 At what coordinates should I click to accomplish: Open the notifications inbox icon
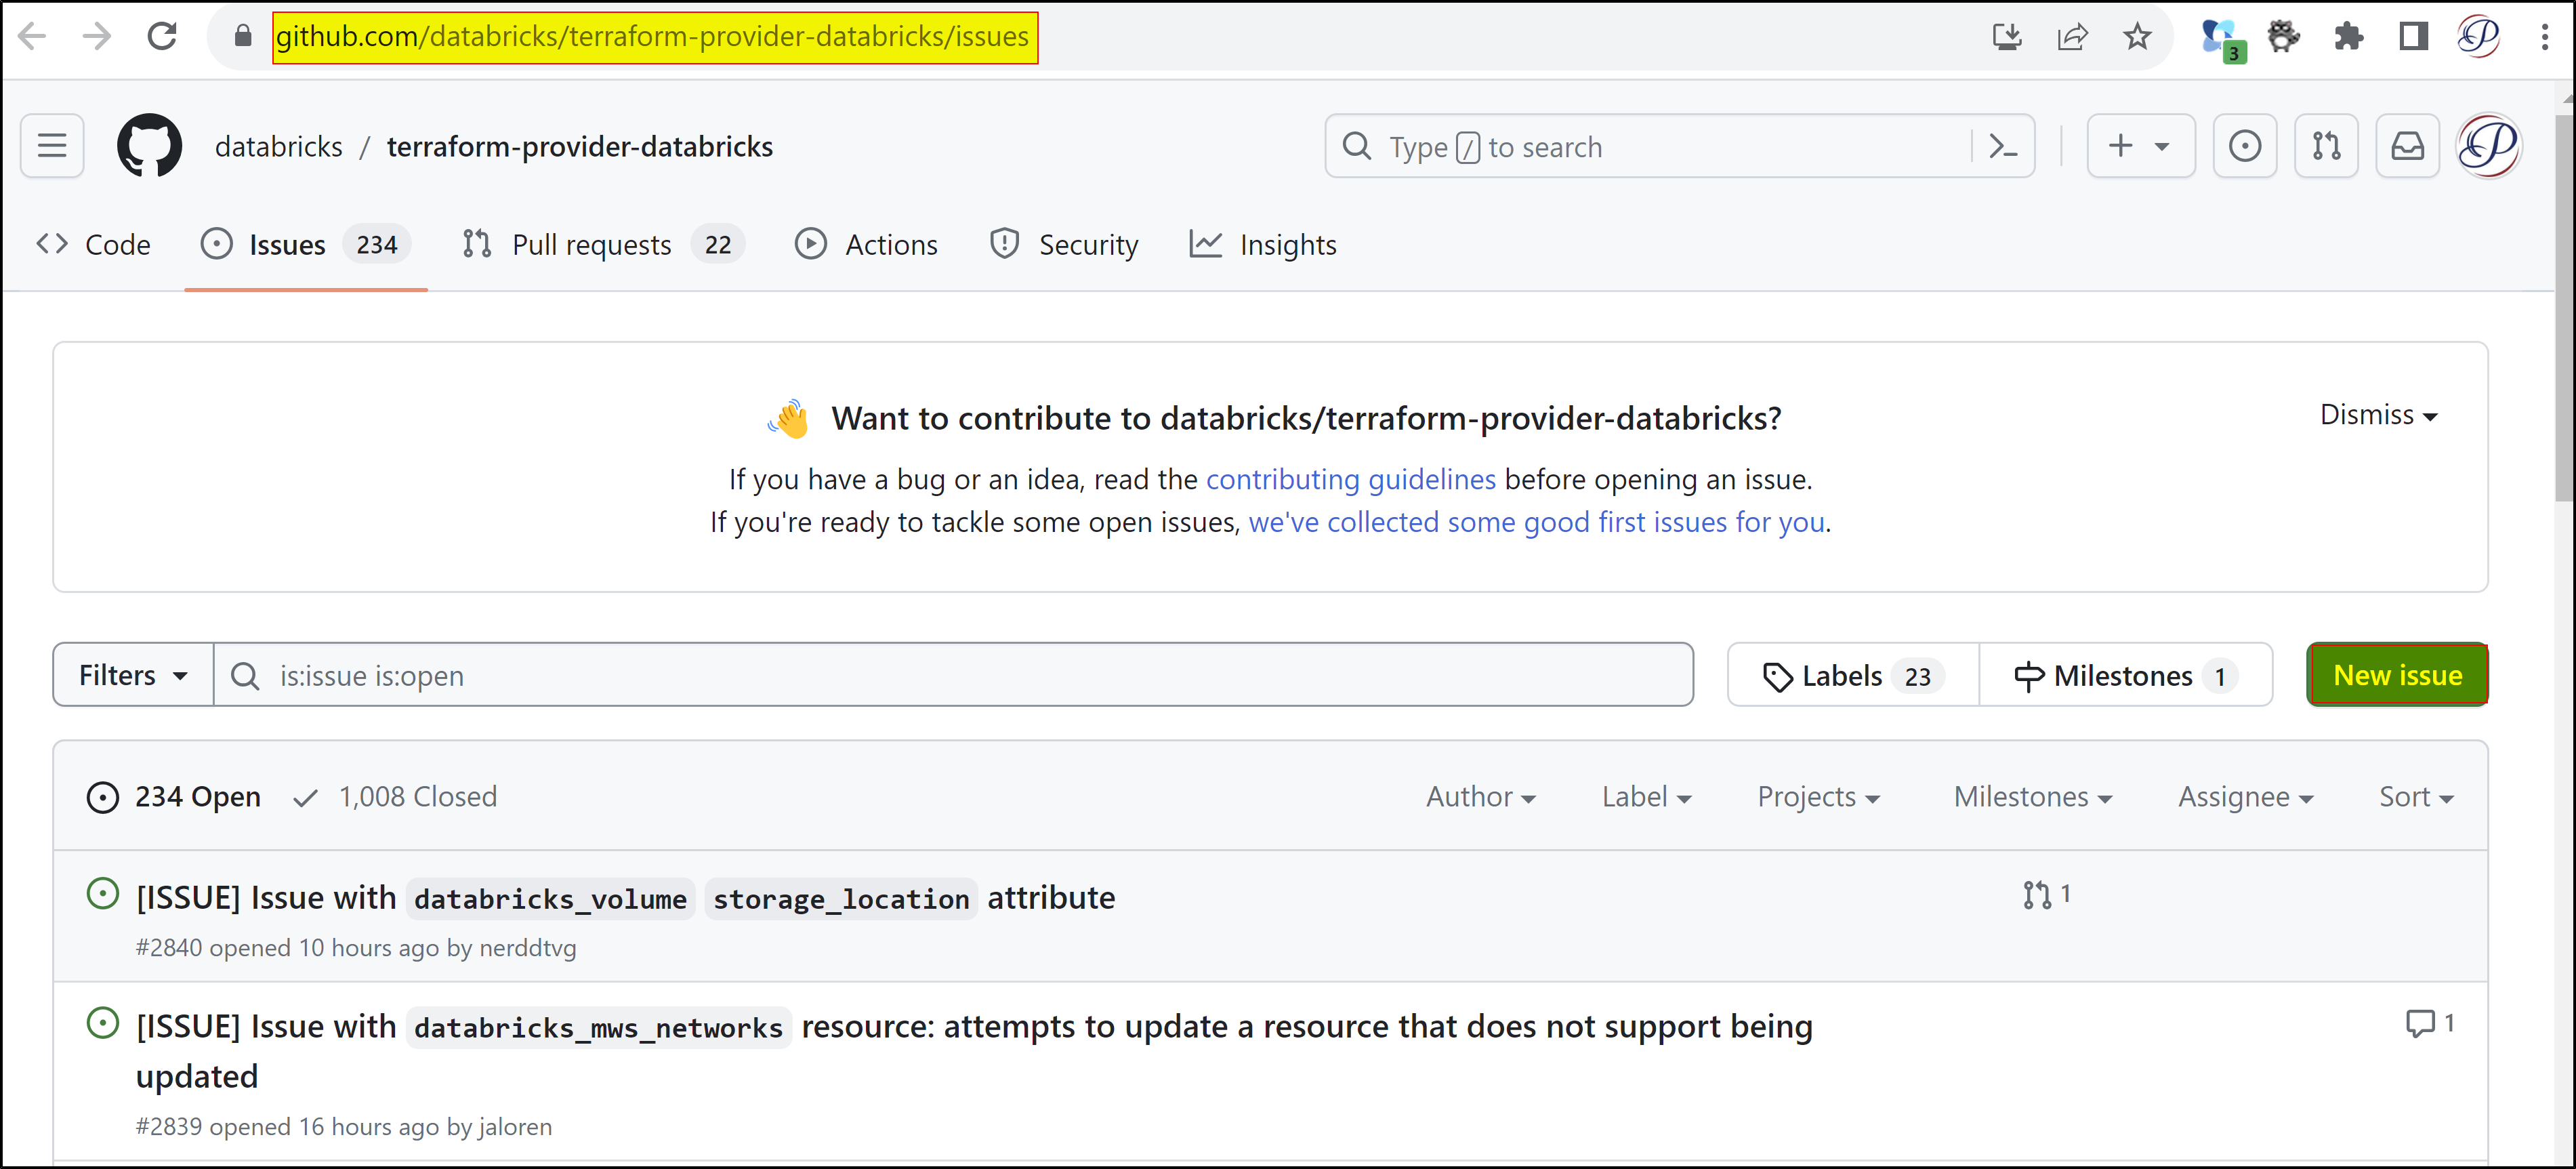point(2407,146)
